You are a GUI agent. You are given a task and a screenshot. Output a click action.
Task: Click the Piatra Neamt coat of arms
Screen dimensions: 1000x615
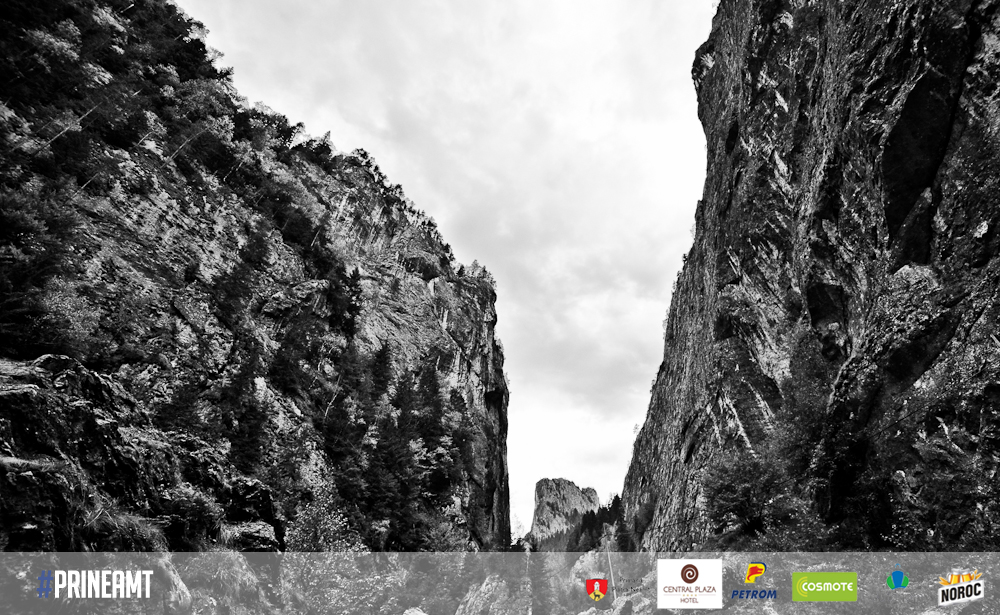[597, 589]
